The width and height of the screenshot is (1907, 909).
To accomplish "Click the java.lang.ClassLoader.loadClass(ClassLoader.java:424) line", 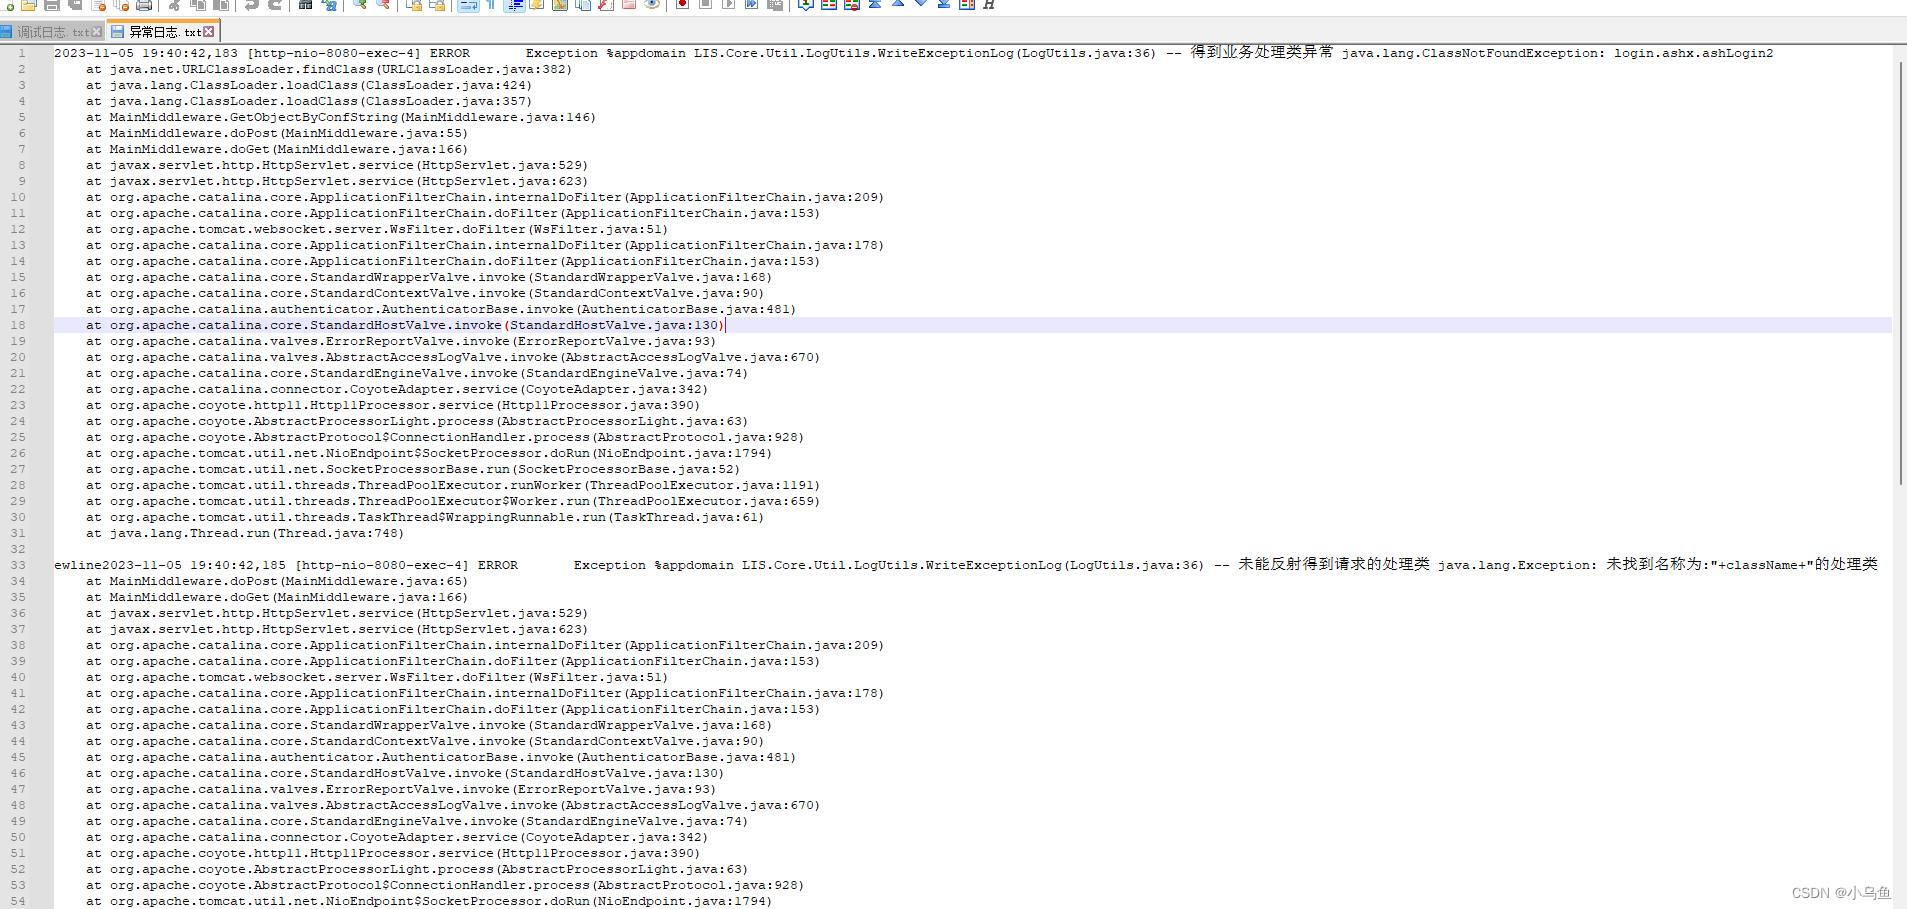I will click(x=308, y=85).
